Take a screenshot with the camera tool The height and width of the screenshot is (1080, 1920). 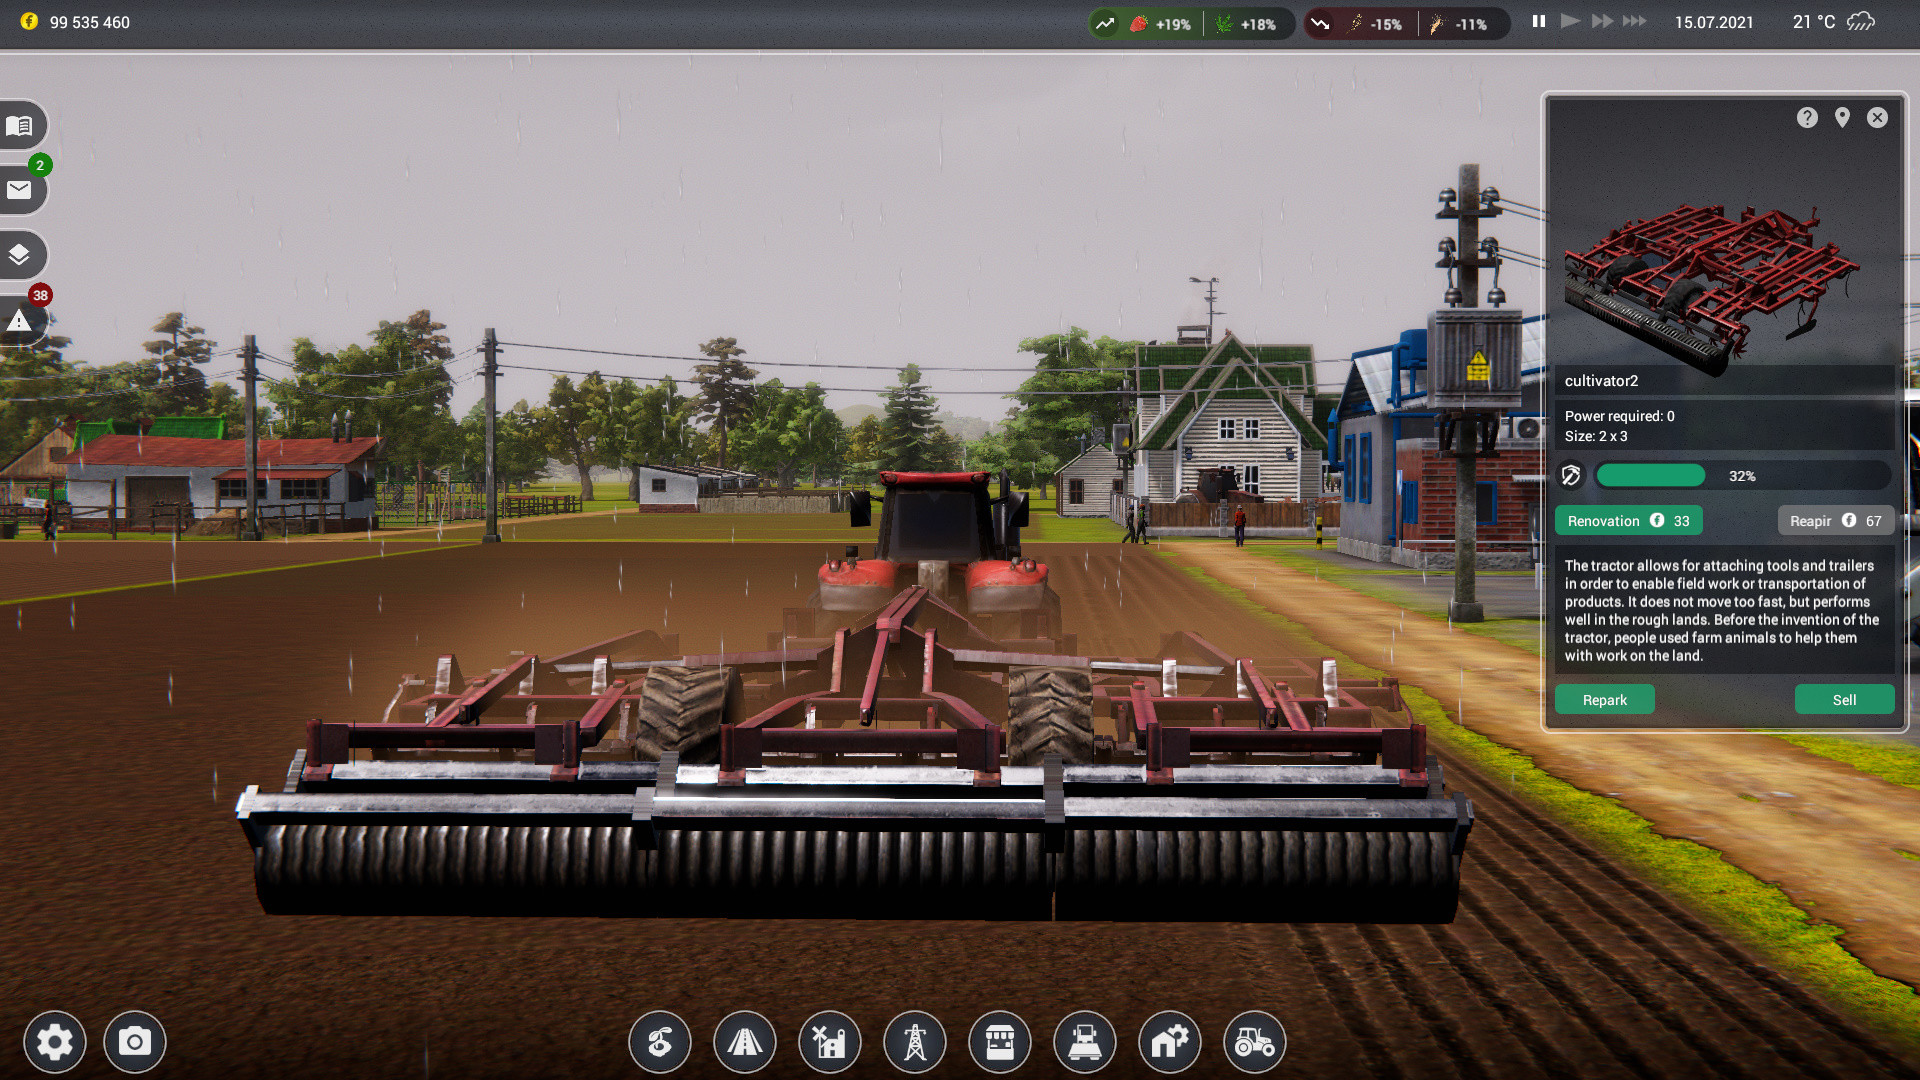click(x=134, y=1042)
